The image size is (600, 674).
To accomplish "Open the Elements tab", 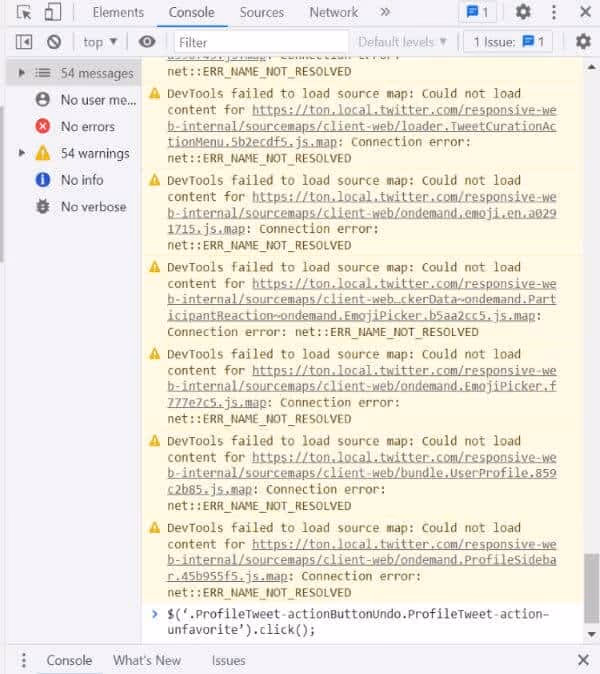I will pos(118,12).
